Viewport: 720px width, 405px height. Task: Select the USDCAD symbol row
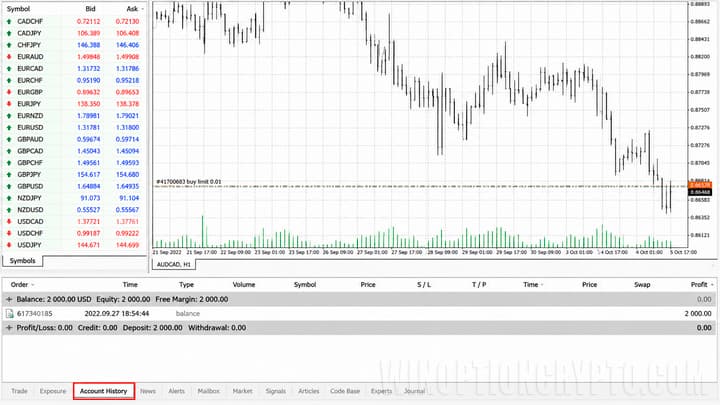click(x=73, y=222)
